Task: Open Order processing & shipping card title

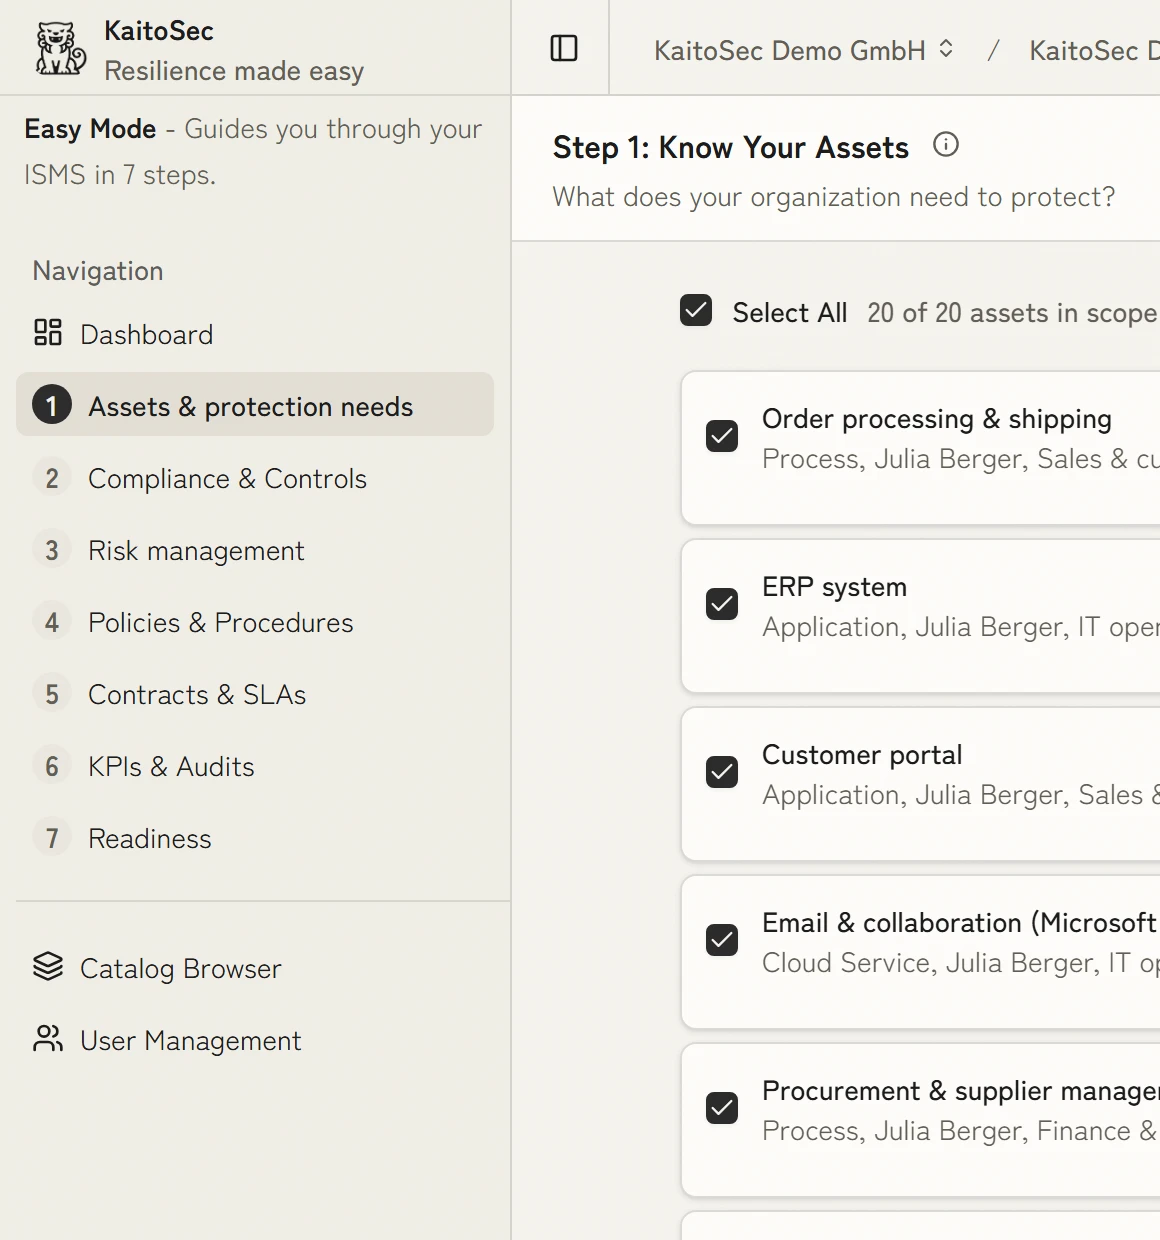Action: point(937,419)
